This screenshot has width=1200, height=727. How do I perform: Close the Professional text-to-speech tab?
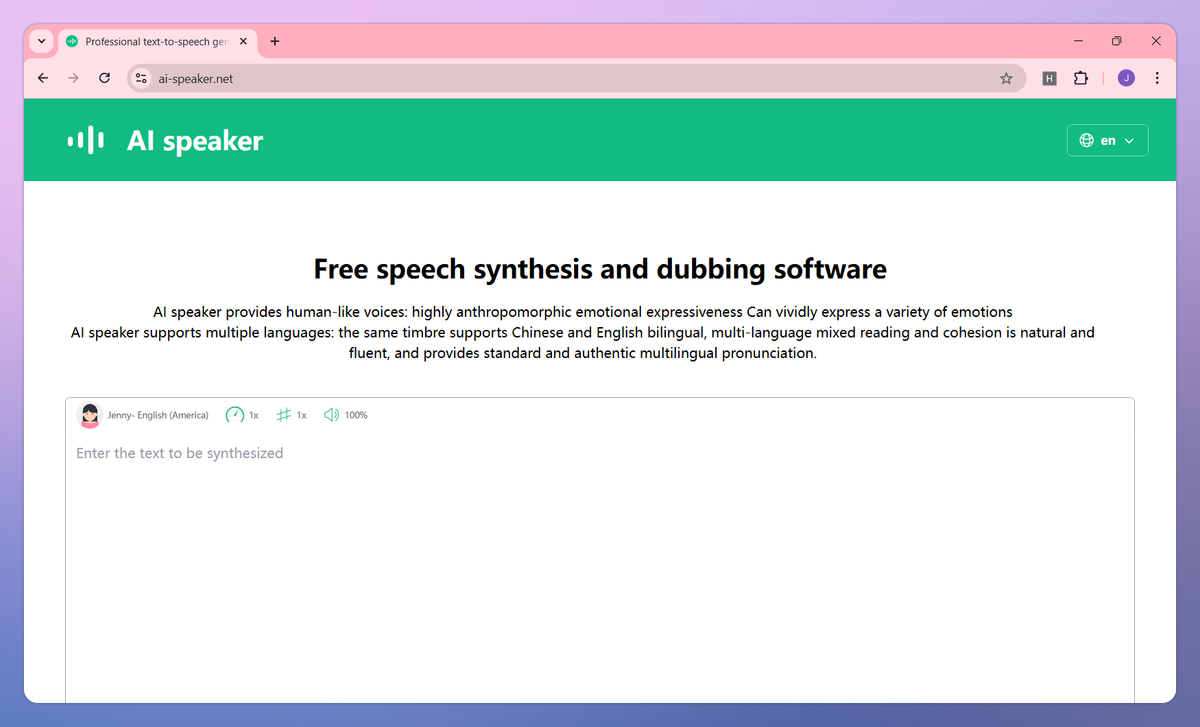[x=243, y=42]
